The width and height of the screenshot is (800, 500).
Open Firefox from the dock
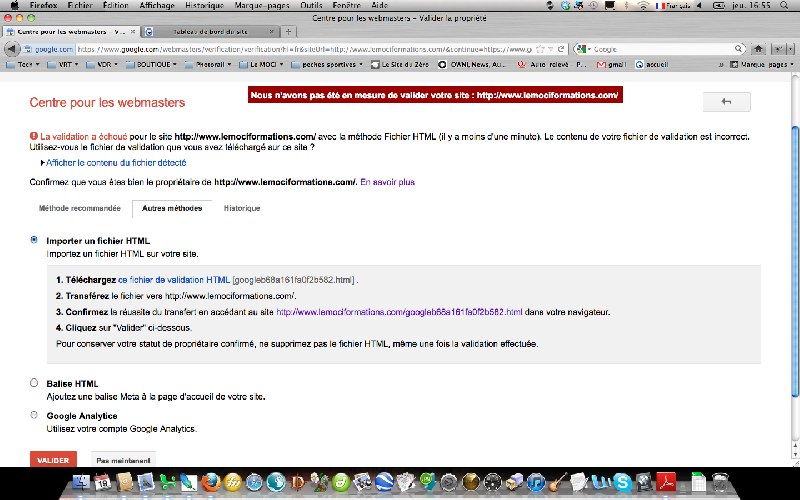209,483
